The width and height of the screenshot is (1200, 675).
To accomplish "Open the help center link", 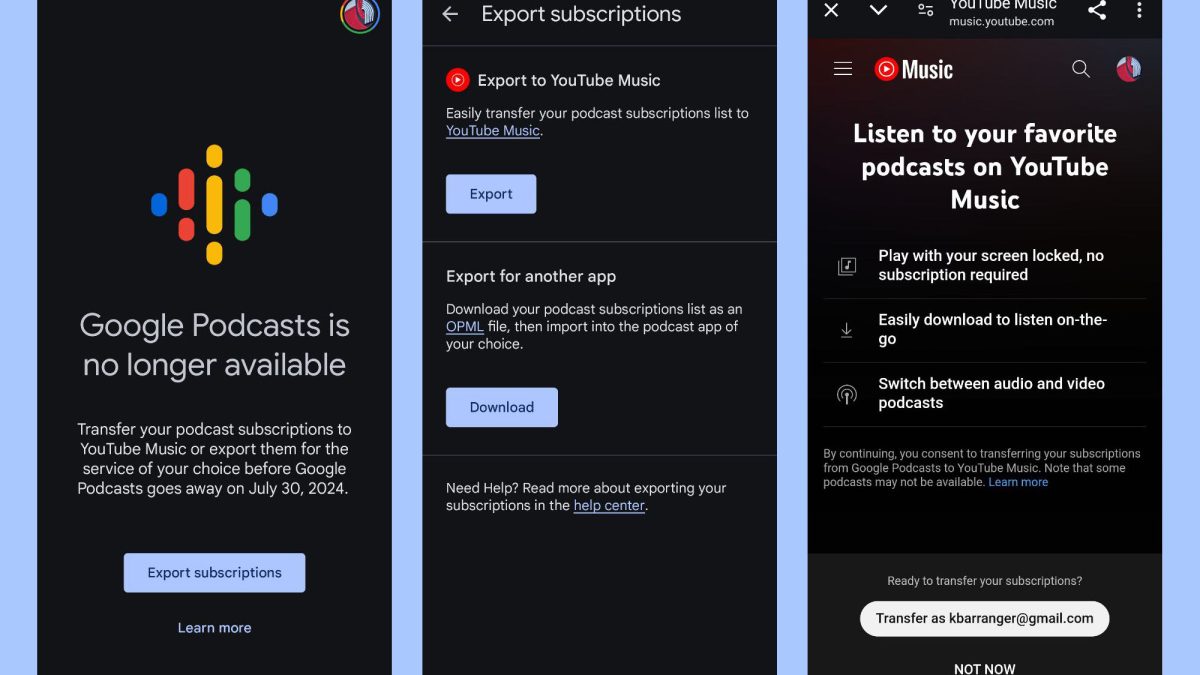I will tap(609, 506).
